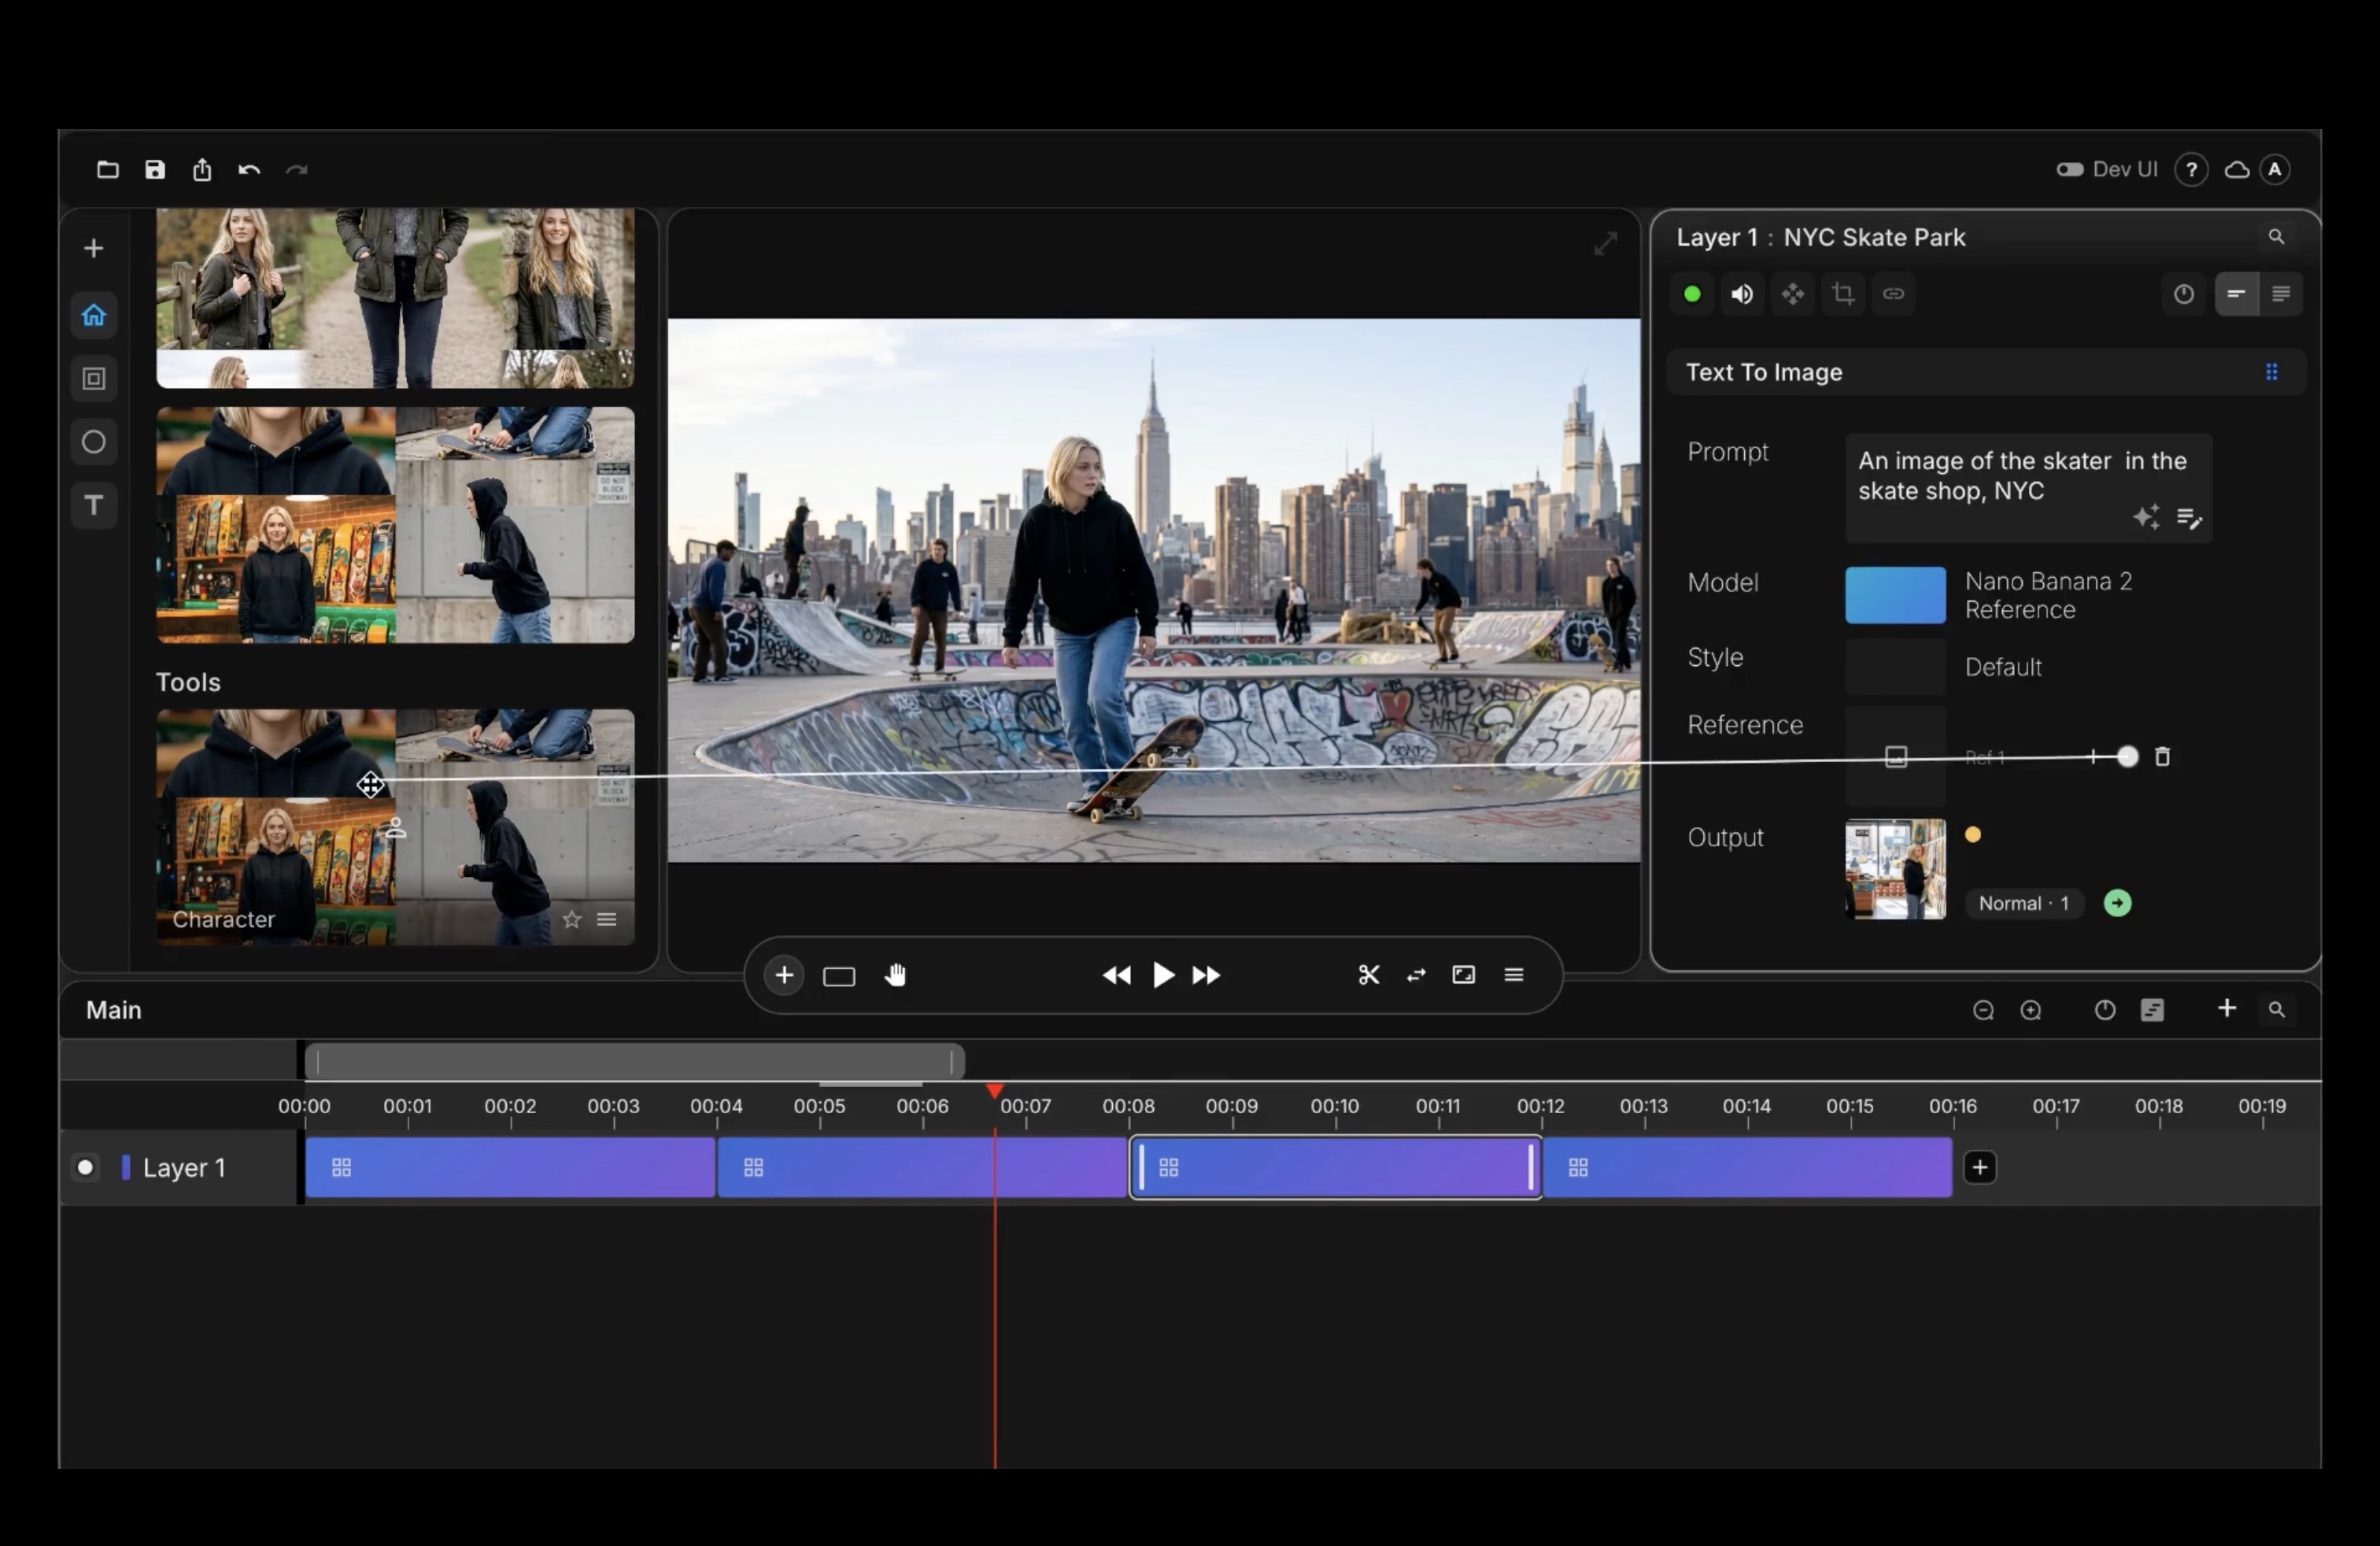Click the picture-in-picture fit icon

[x=1463, y=974]
